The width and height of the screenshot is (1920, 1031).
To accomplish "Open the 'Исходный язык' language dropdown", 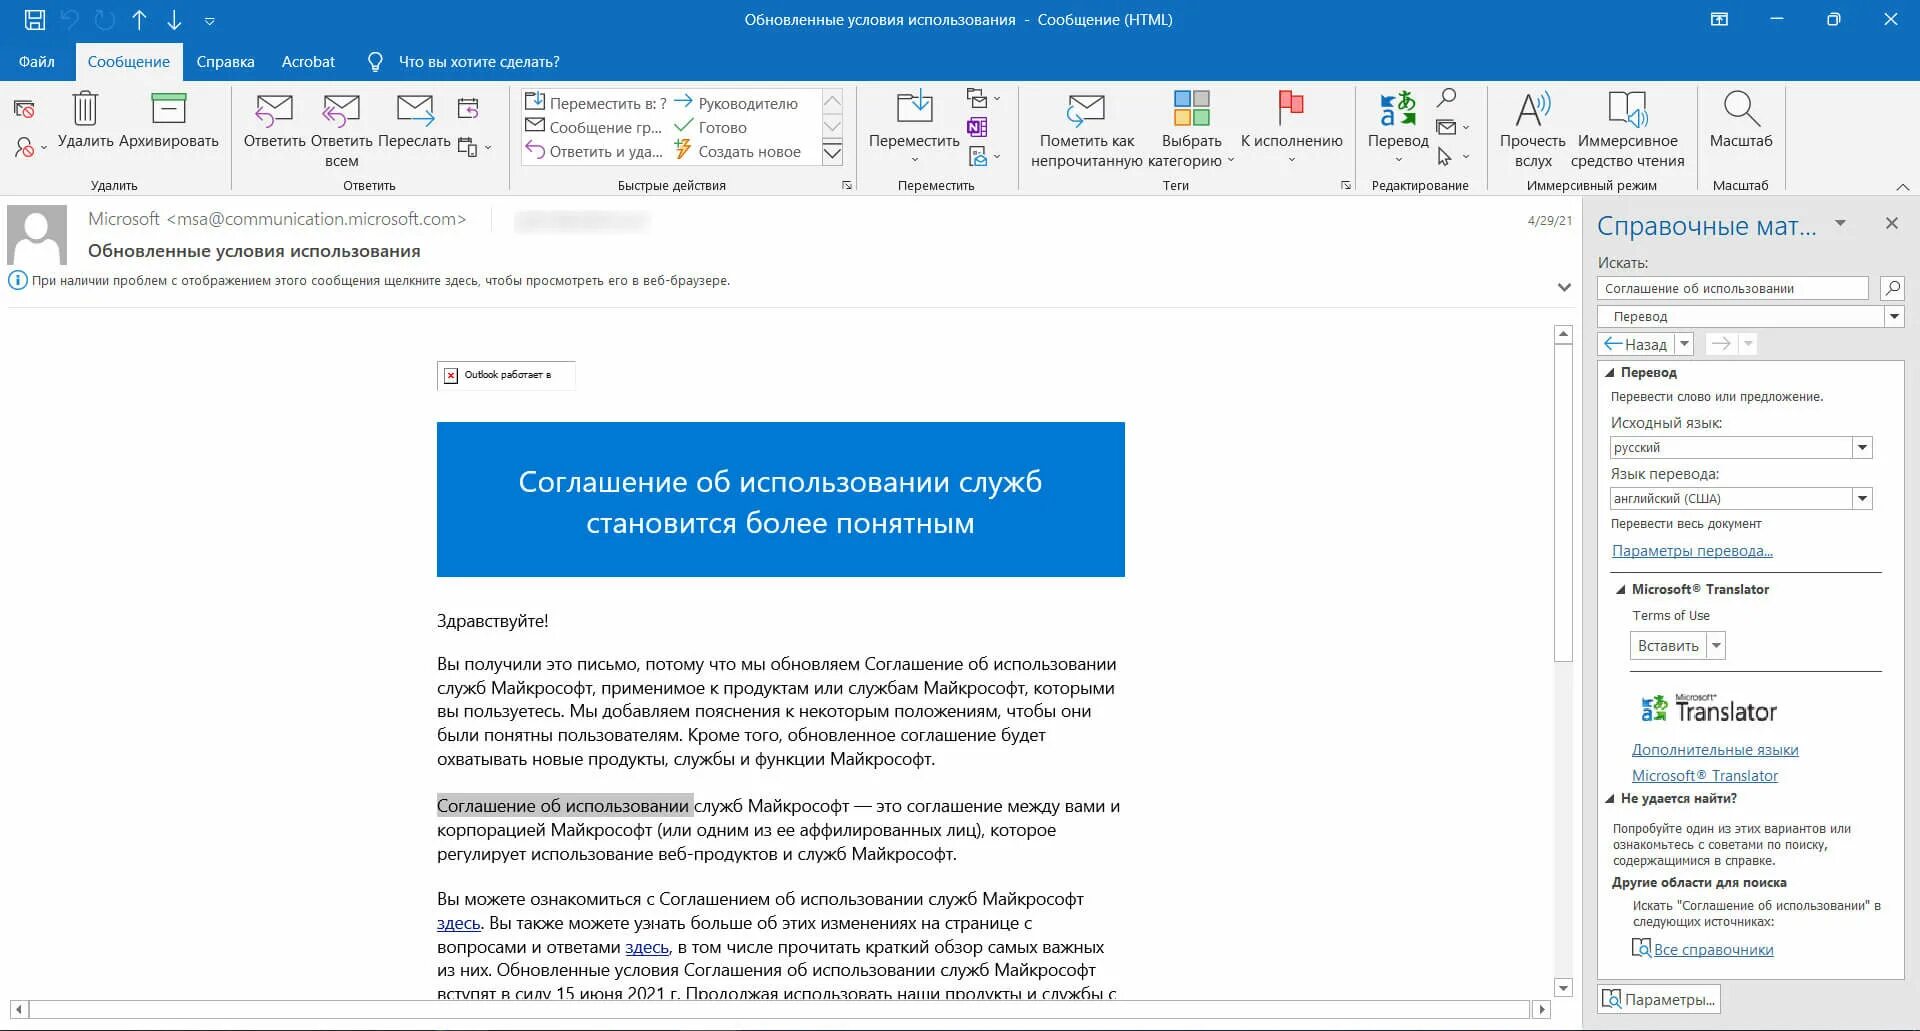I will (1862, 448).
